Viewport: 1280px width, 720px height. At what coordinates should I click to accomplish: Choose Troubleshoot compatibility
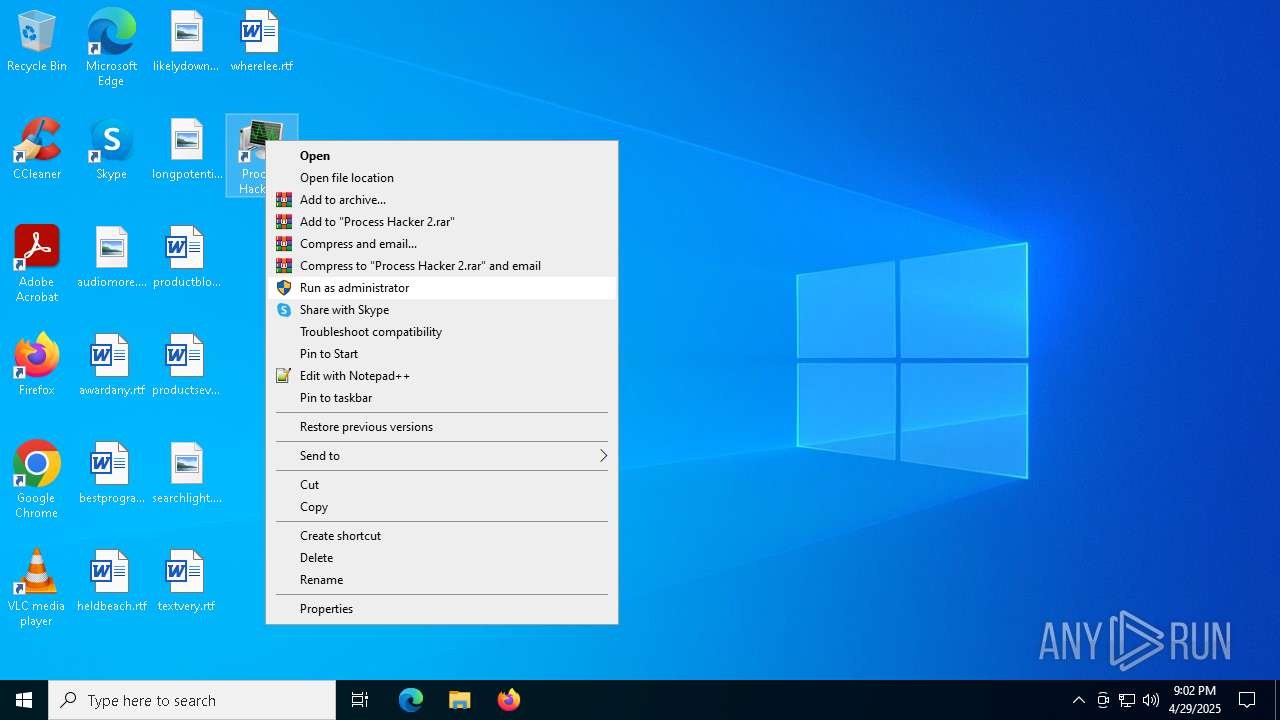click(442, 332)
